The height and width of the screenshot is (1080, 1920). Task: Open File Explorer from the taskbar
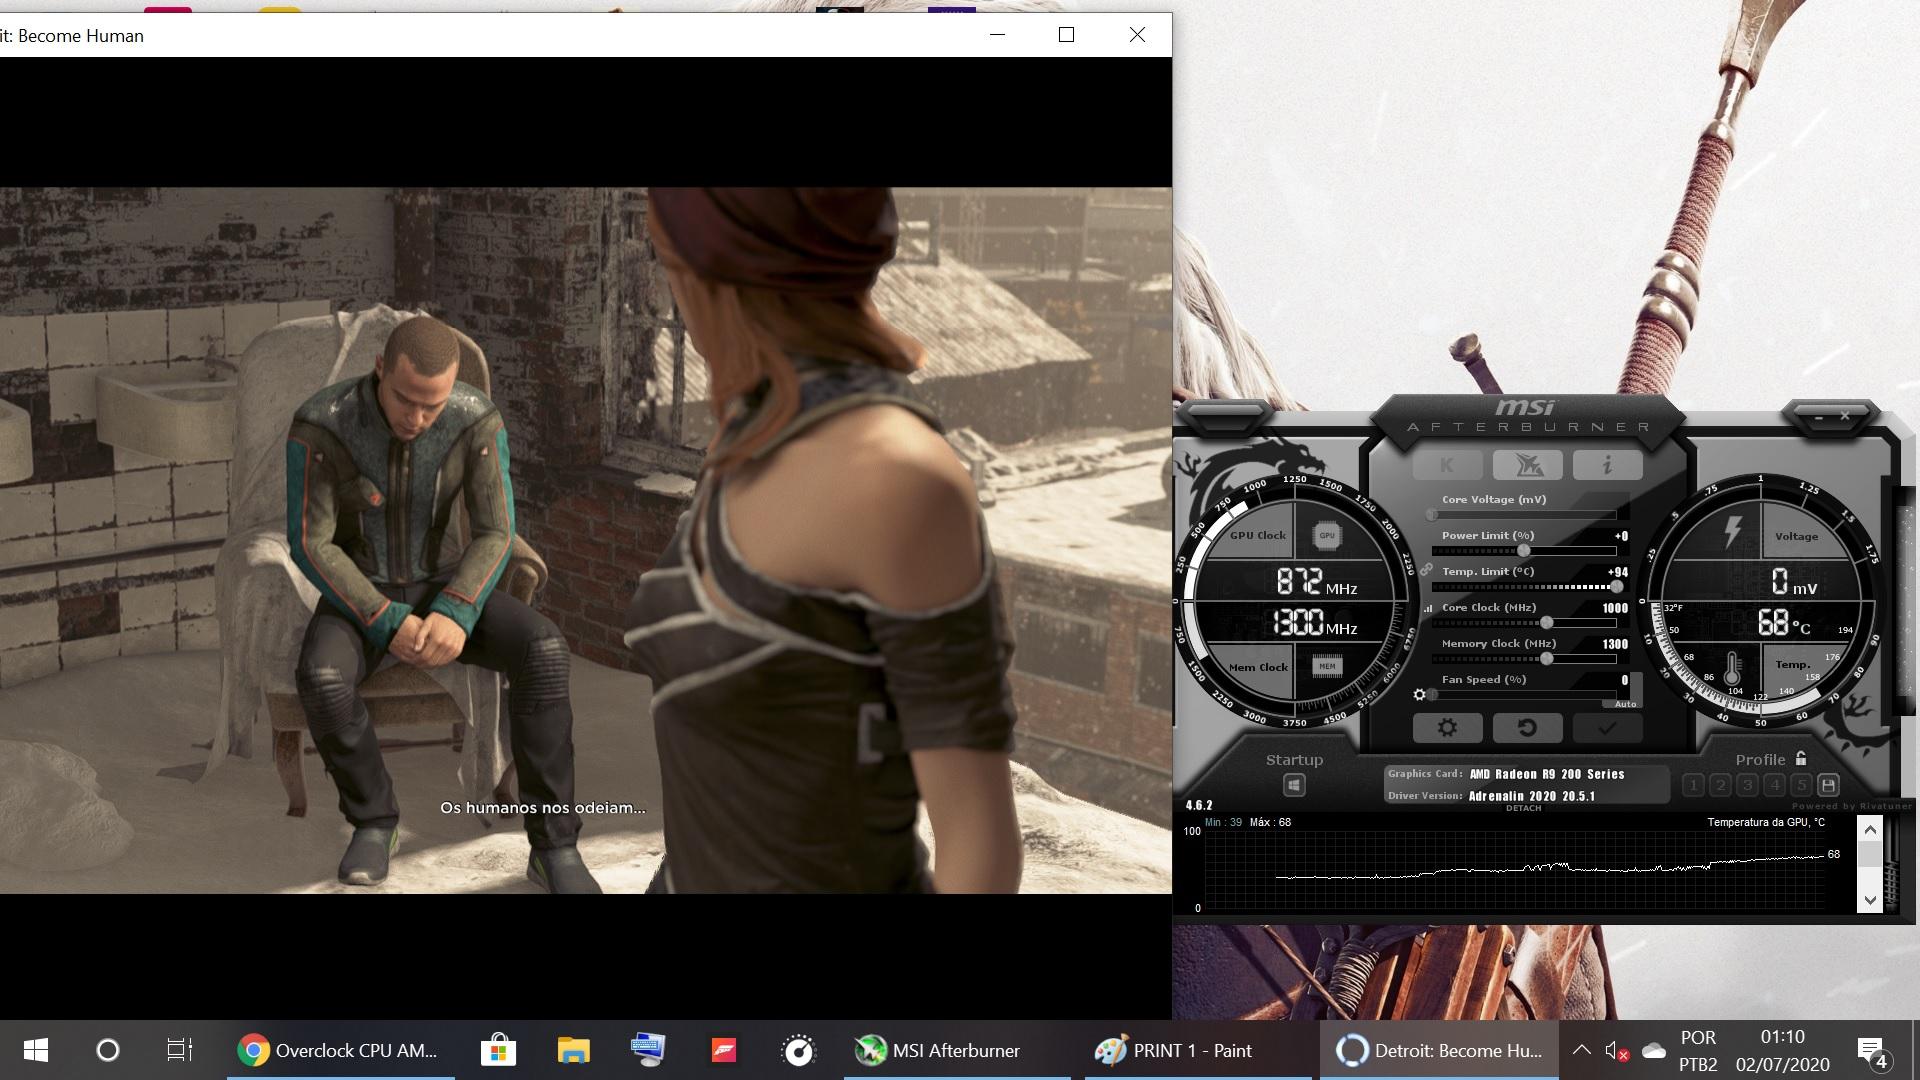(x=574, y=1050)
